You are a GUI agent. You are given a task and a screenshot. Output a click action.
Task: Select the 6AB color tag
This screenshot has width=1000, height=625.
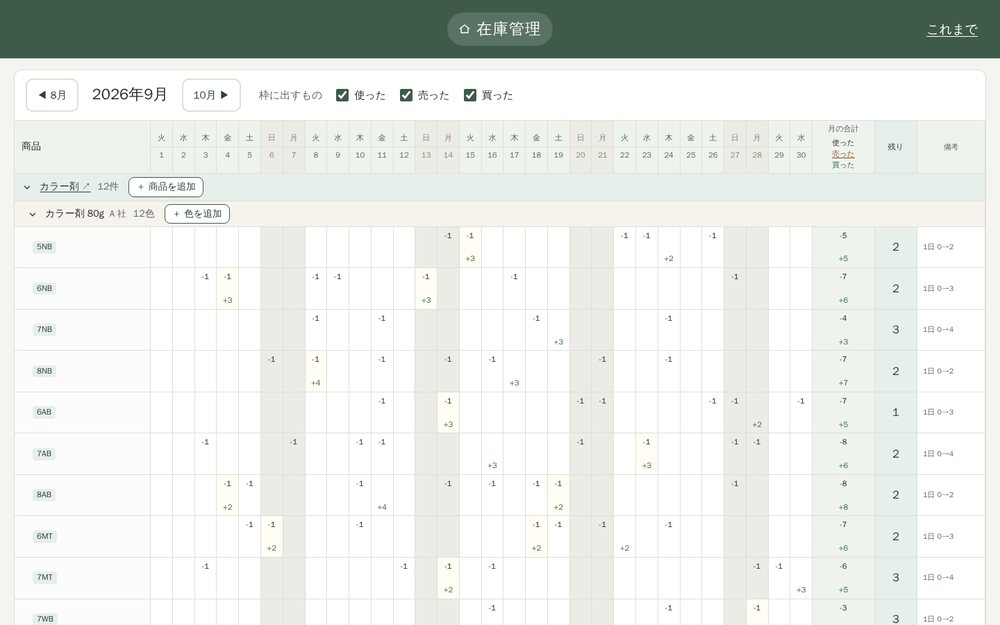coord(44,412)
